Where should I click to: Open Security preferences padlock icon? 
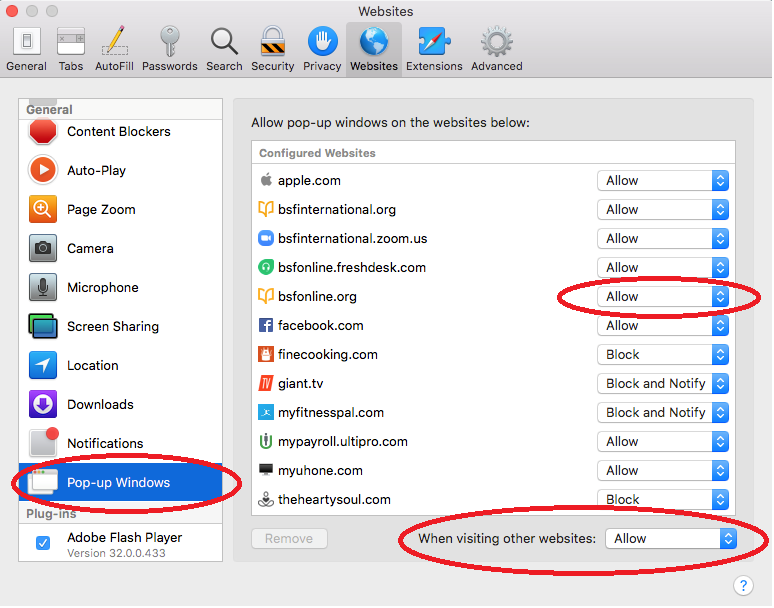click(272, 41)
